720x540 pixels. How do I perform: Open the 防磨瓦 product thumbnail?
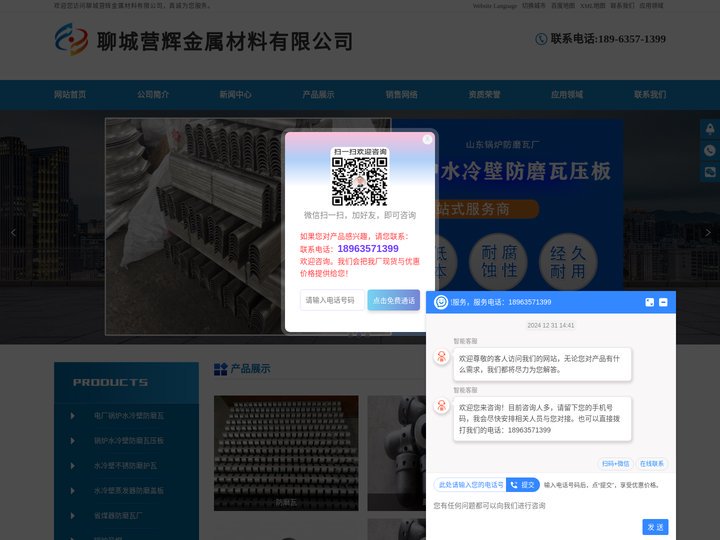[x=286, y=453]
